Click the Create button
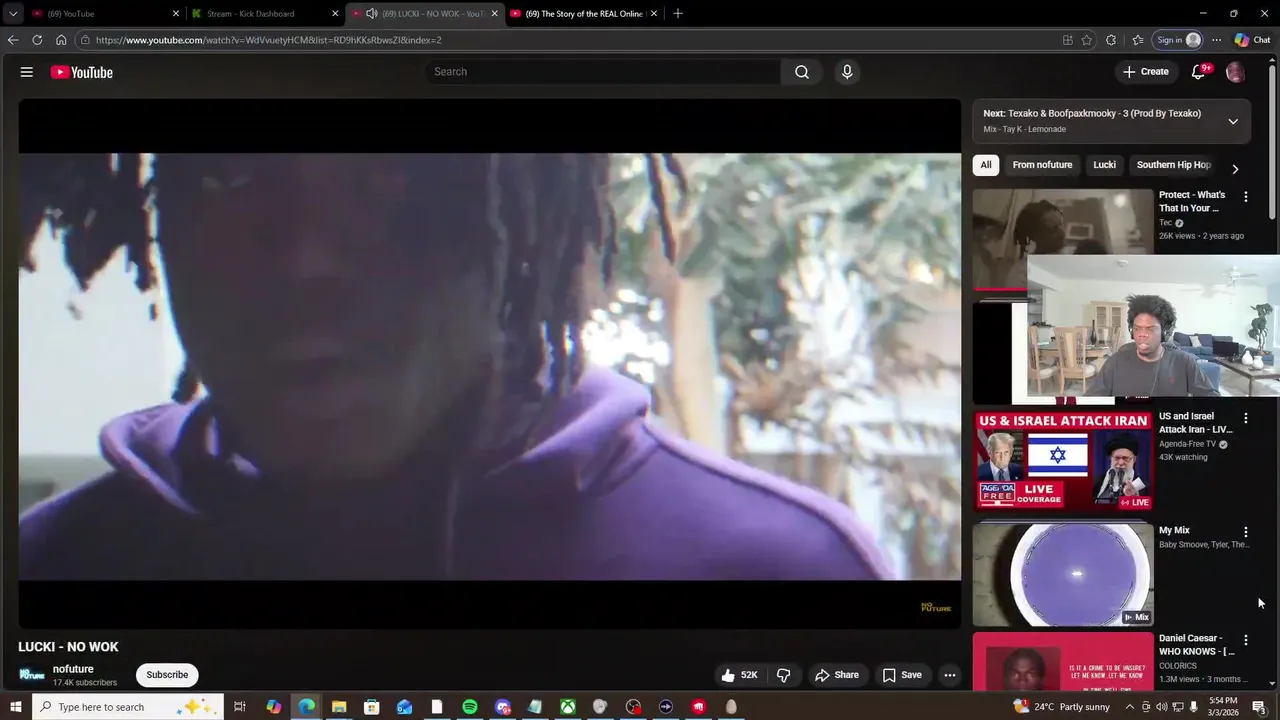 pyautogui.click(x=1145, y=72)
